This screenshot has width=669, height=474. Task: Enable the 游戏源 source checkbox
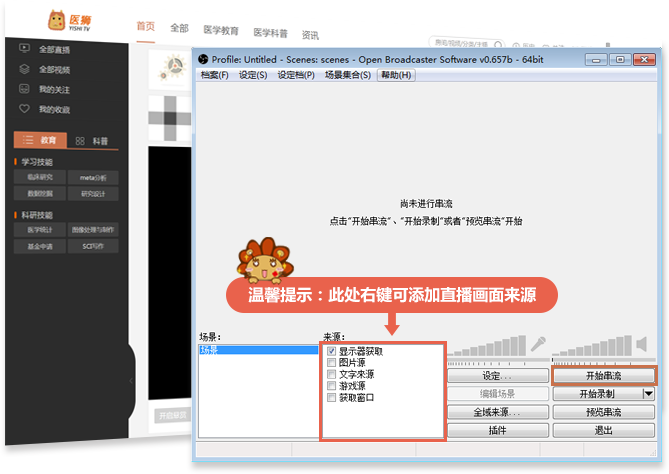point(332,386)
